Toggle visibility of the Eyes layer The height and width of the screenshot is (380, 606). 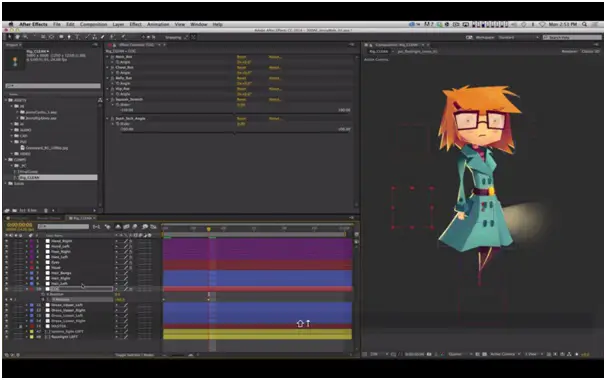coord(7,262)
